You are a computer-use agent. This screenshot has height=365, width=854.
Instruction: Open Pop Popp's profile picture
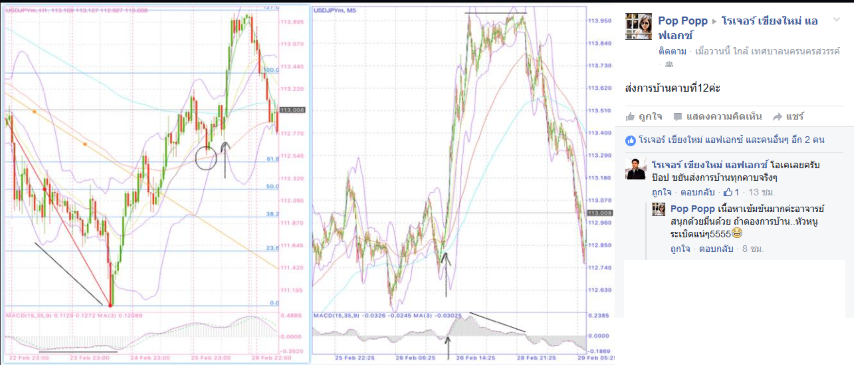[638, 27]
